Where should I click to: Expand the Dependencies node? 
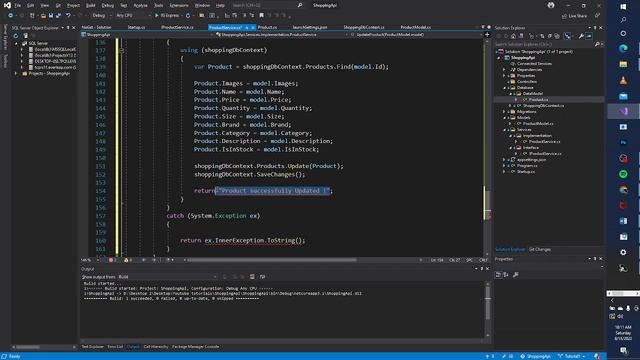point(504,70)
